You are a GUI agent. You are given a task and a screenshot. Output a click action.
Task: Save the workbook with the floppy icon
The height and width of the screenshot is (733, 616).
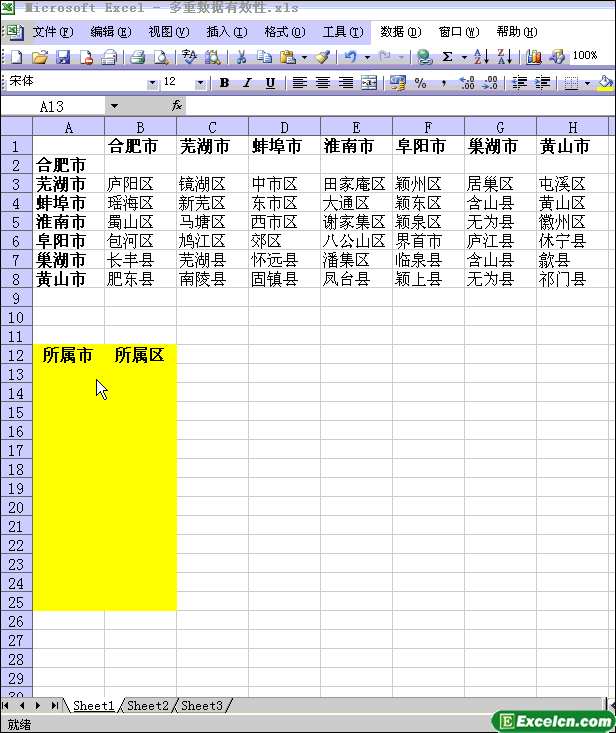[x=63, y=57]
